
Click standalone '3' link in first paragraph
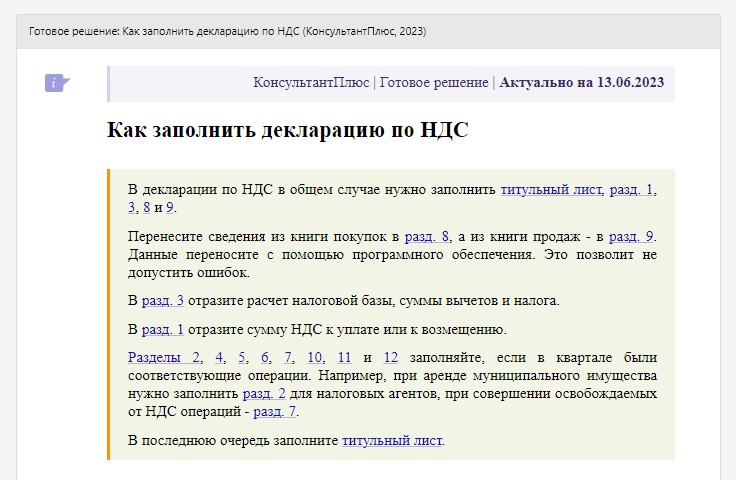(x=132, y=207)
